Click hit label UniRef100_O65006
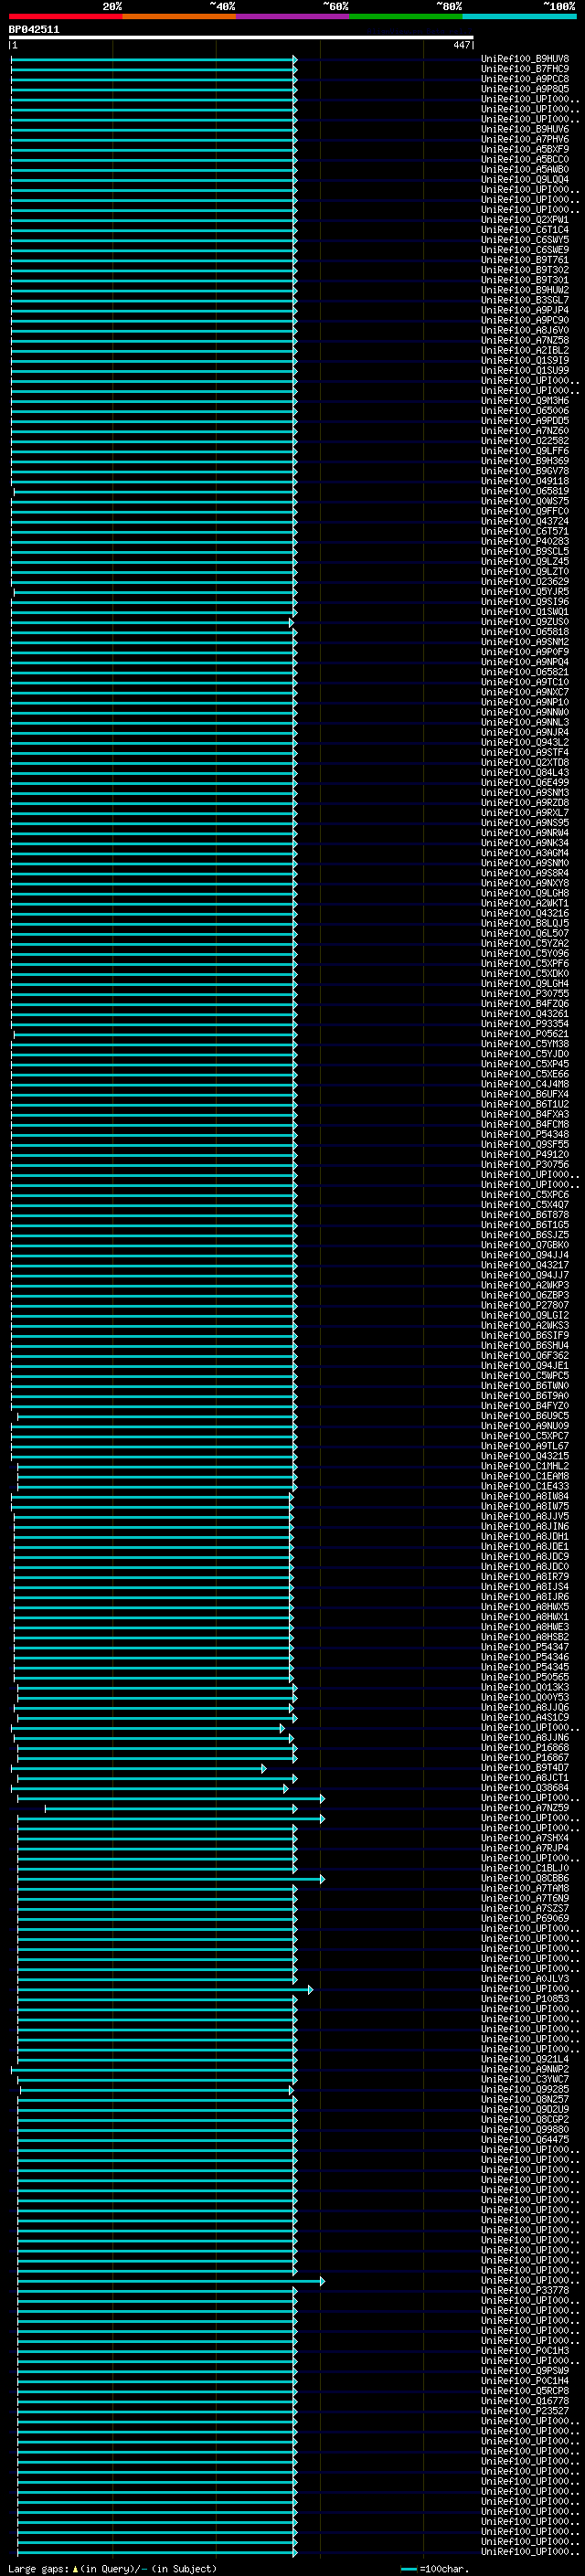The image size is (585, 2576). [x=525, y=411]
